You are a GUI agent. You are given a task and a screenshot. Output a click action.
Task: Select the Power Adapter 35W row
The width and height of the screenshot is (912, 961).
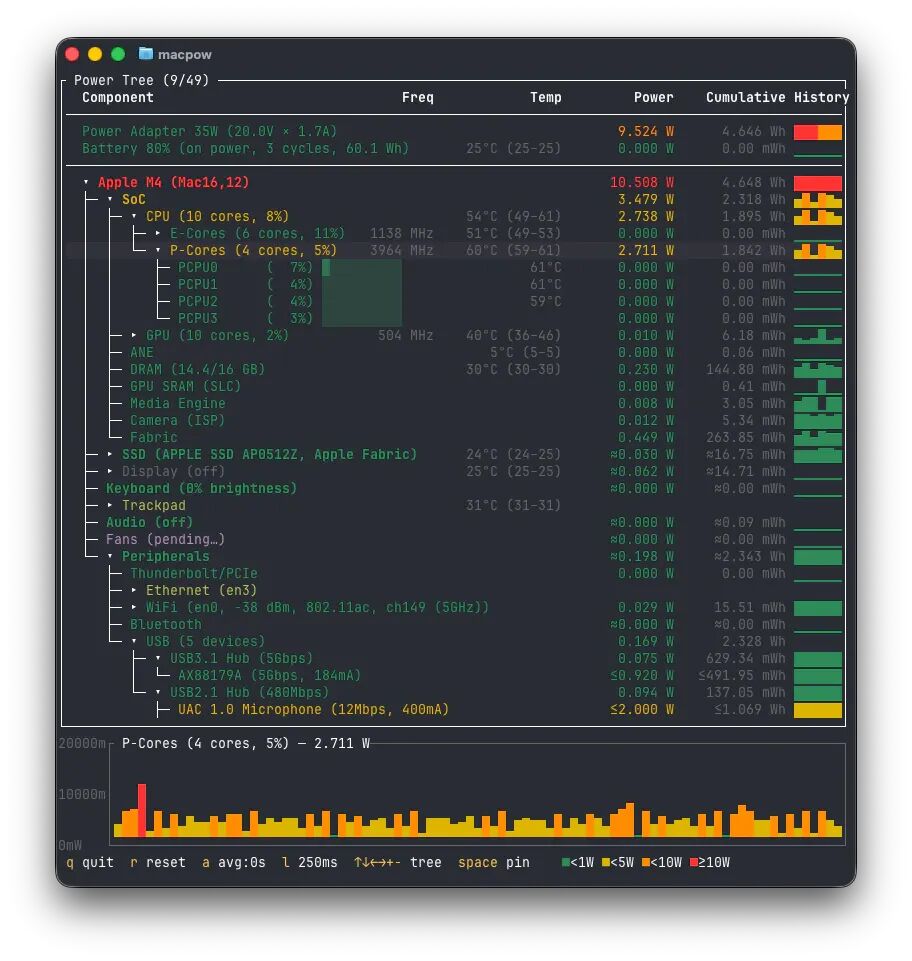click(x=454, y=131)
